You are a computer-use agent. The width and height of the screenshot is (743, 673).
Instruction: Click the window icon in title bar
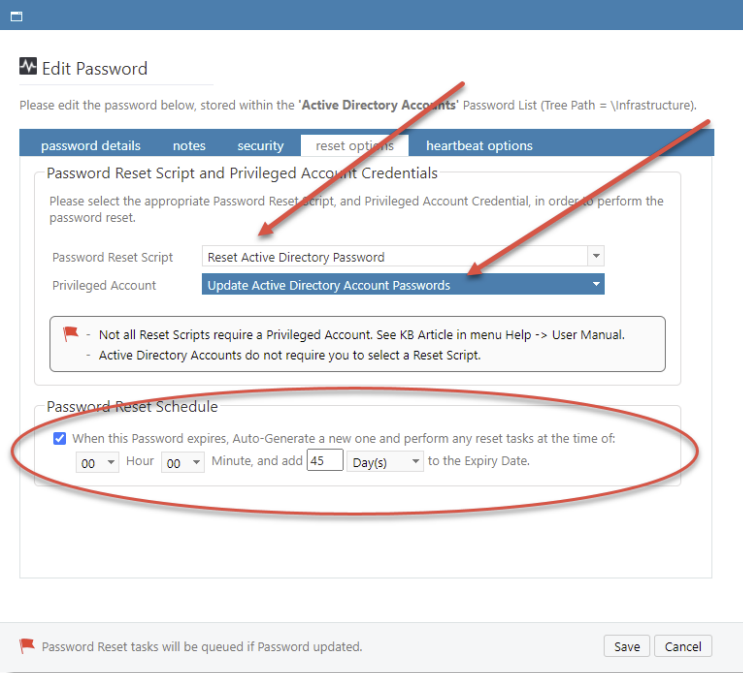point(16,17)
